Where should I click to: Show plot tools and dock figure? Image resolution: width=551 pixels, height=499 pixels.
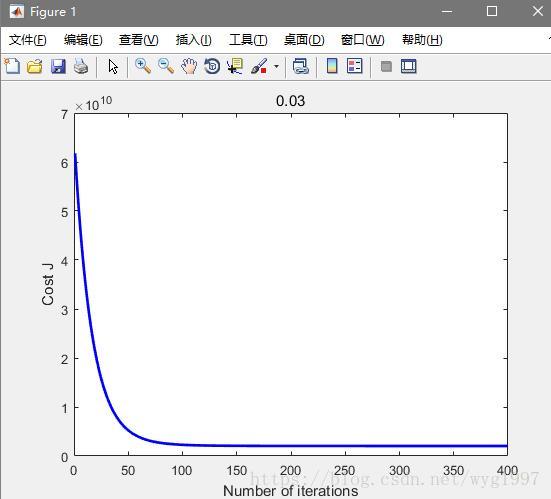pyautogui.click(x=409, y=66)
